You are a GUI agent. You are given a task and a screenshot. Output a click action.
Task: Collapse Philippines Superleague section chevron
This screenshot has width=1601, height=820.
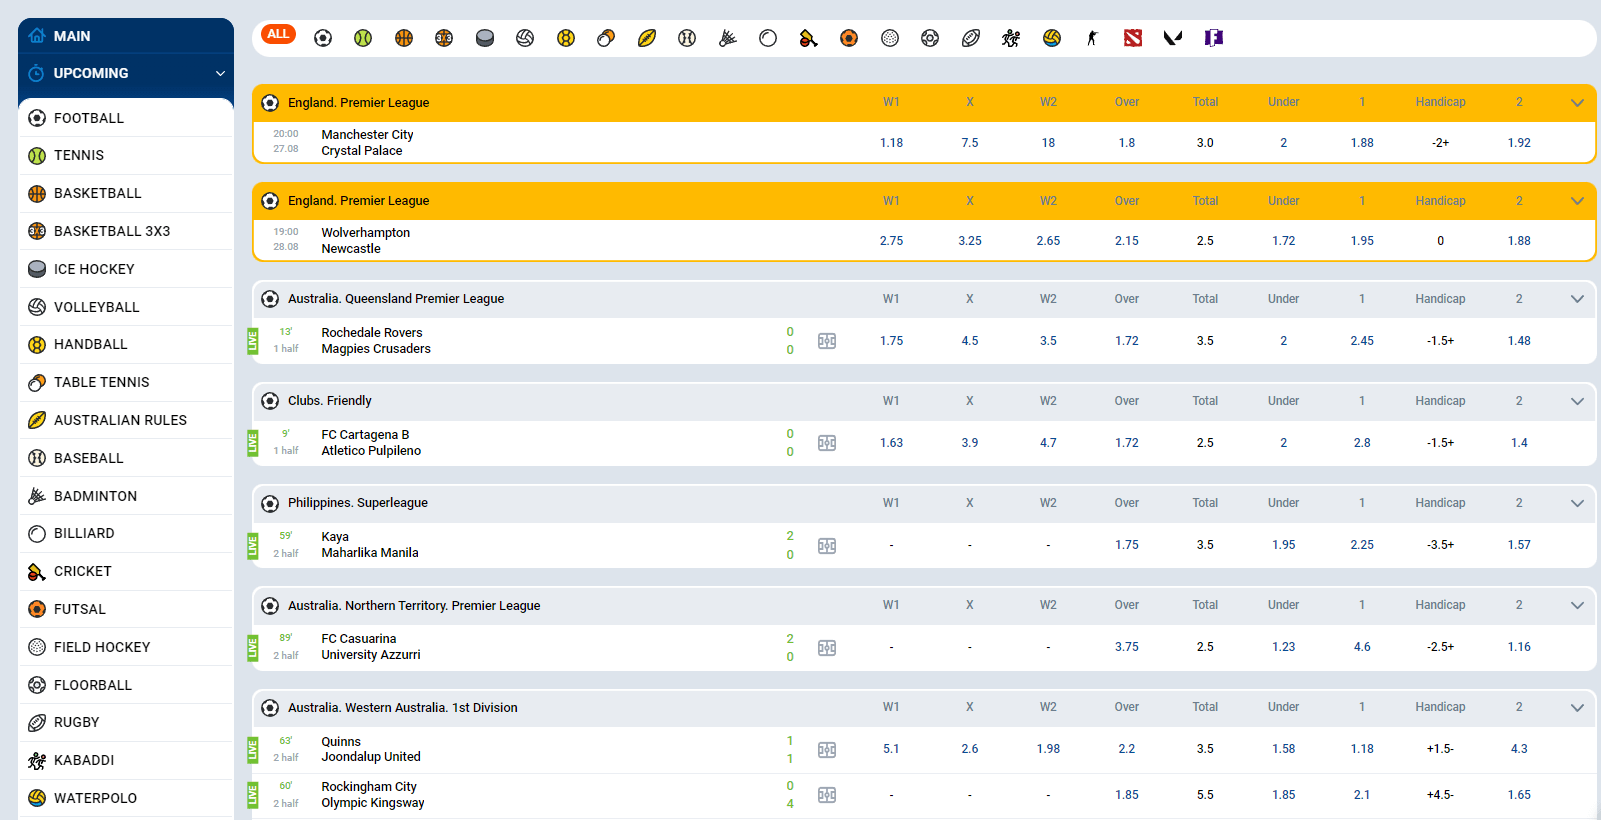click(1577, 503)
